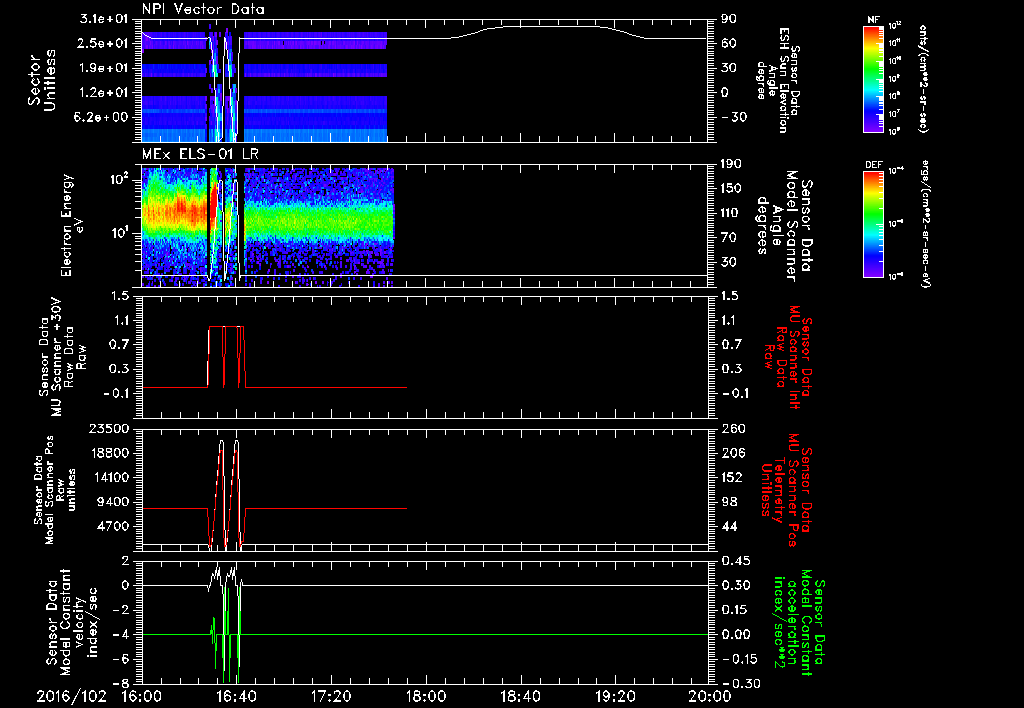1024x708 pixels.
Task: Click the green acceleration trace line
Action: click(425, 634)
